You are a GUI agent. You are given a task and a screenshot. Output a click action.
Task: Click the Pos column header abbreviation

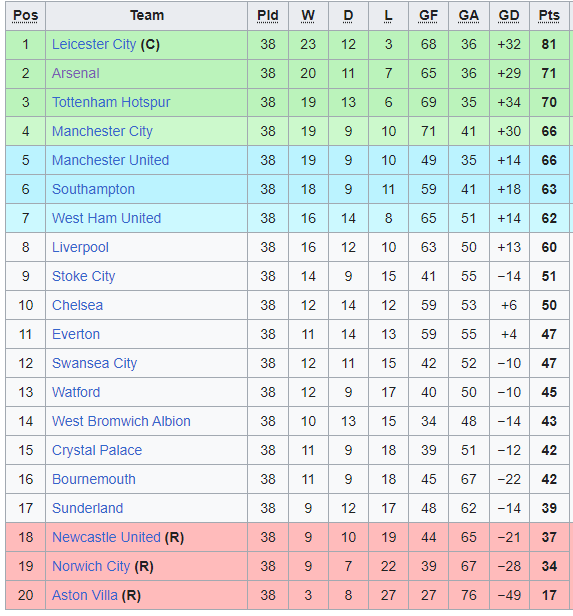[25, 15]
